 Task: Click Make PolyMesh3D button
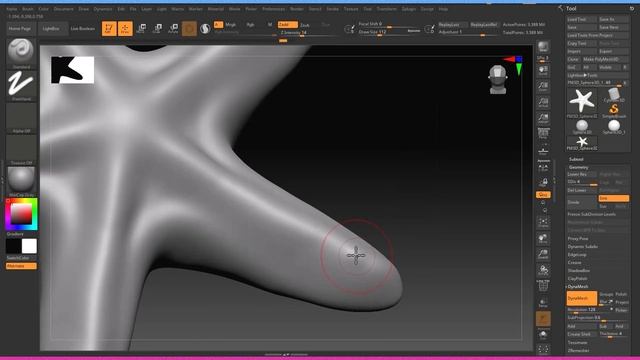(605, 59)
